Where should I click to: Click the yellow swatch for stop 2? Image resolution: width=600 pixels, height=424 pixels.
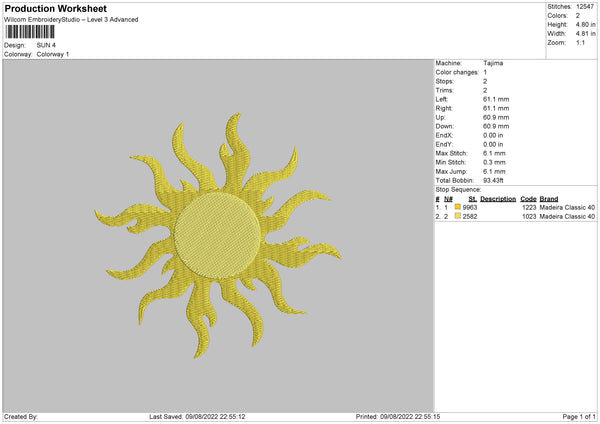458,216
